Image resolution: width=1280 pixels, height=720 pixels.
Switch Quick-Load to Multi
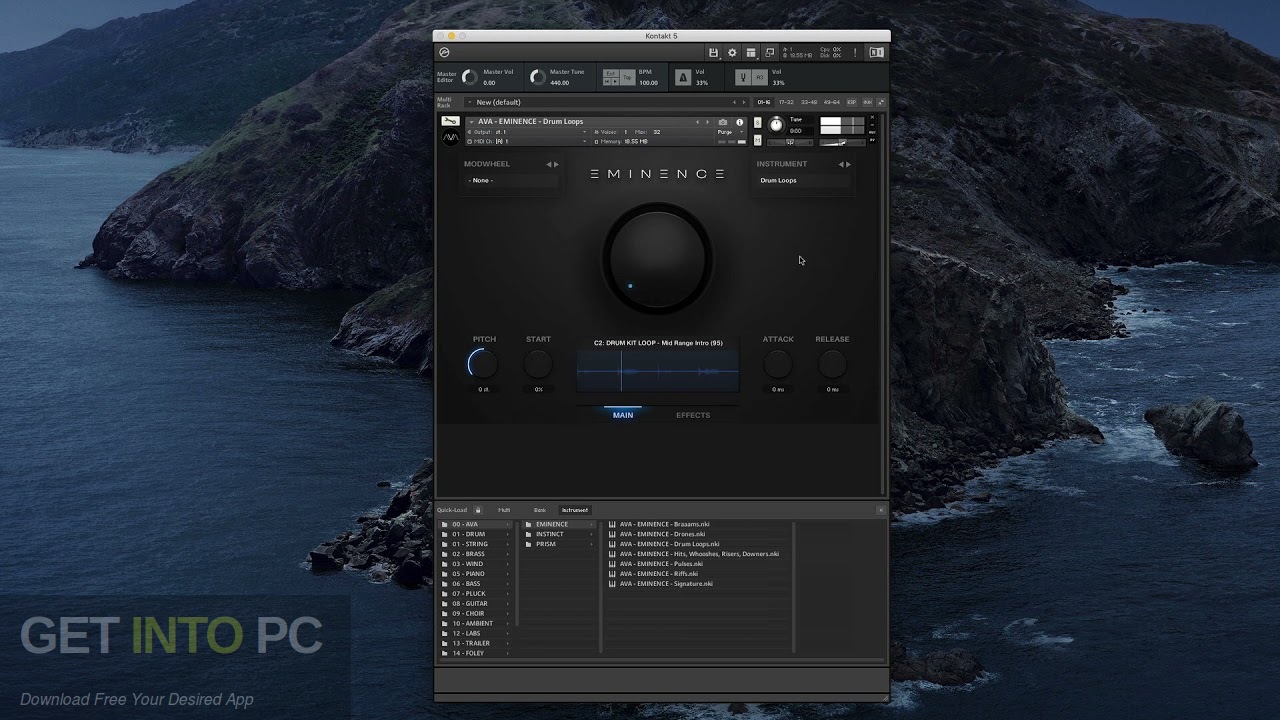tap(504, 510)
